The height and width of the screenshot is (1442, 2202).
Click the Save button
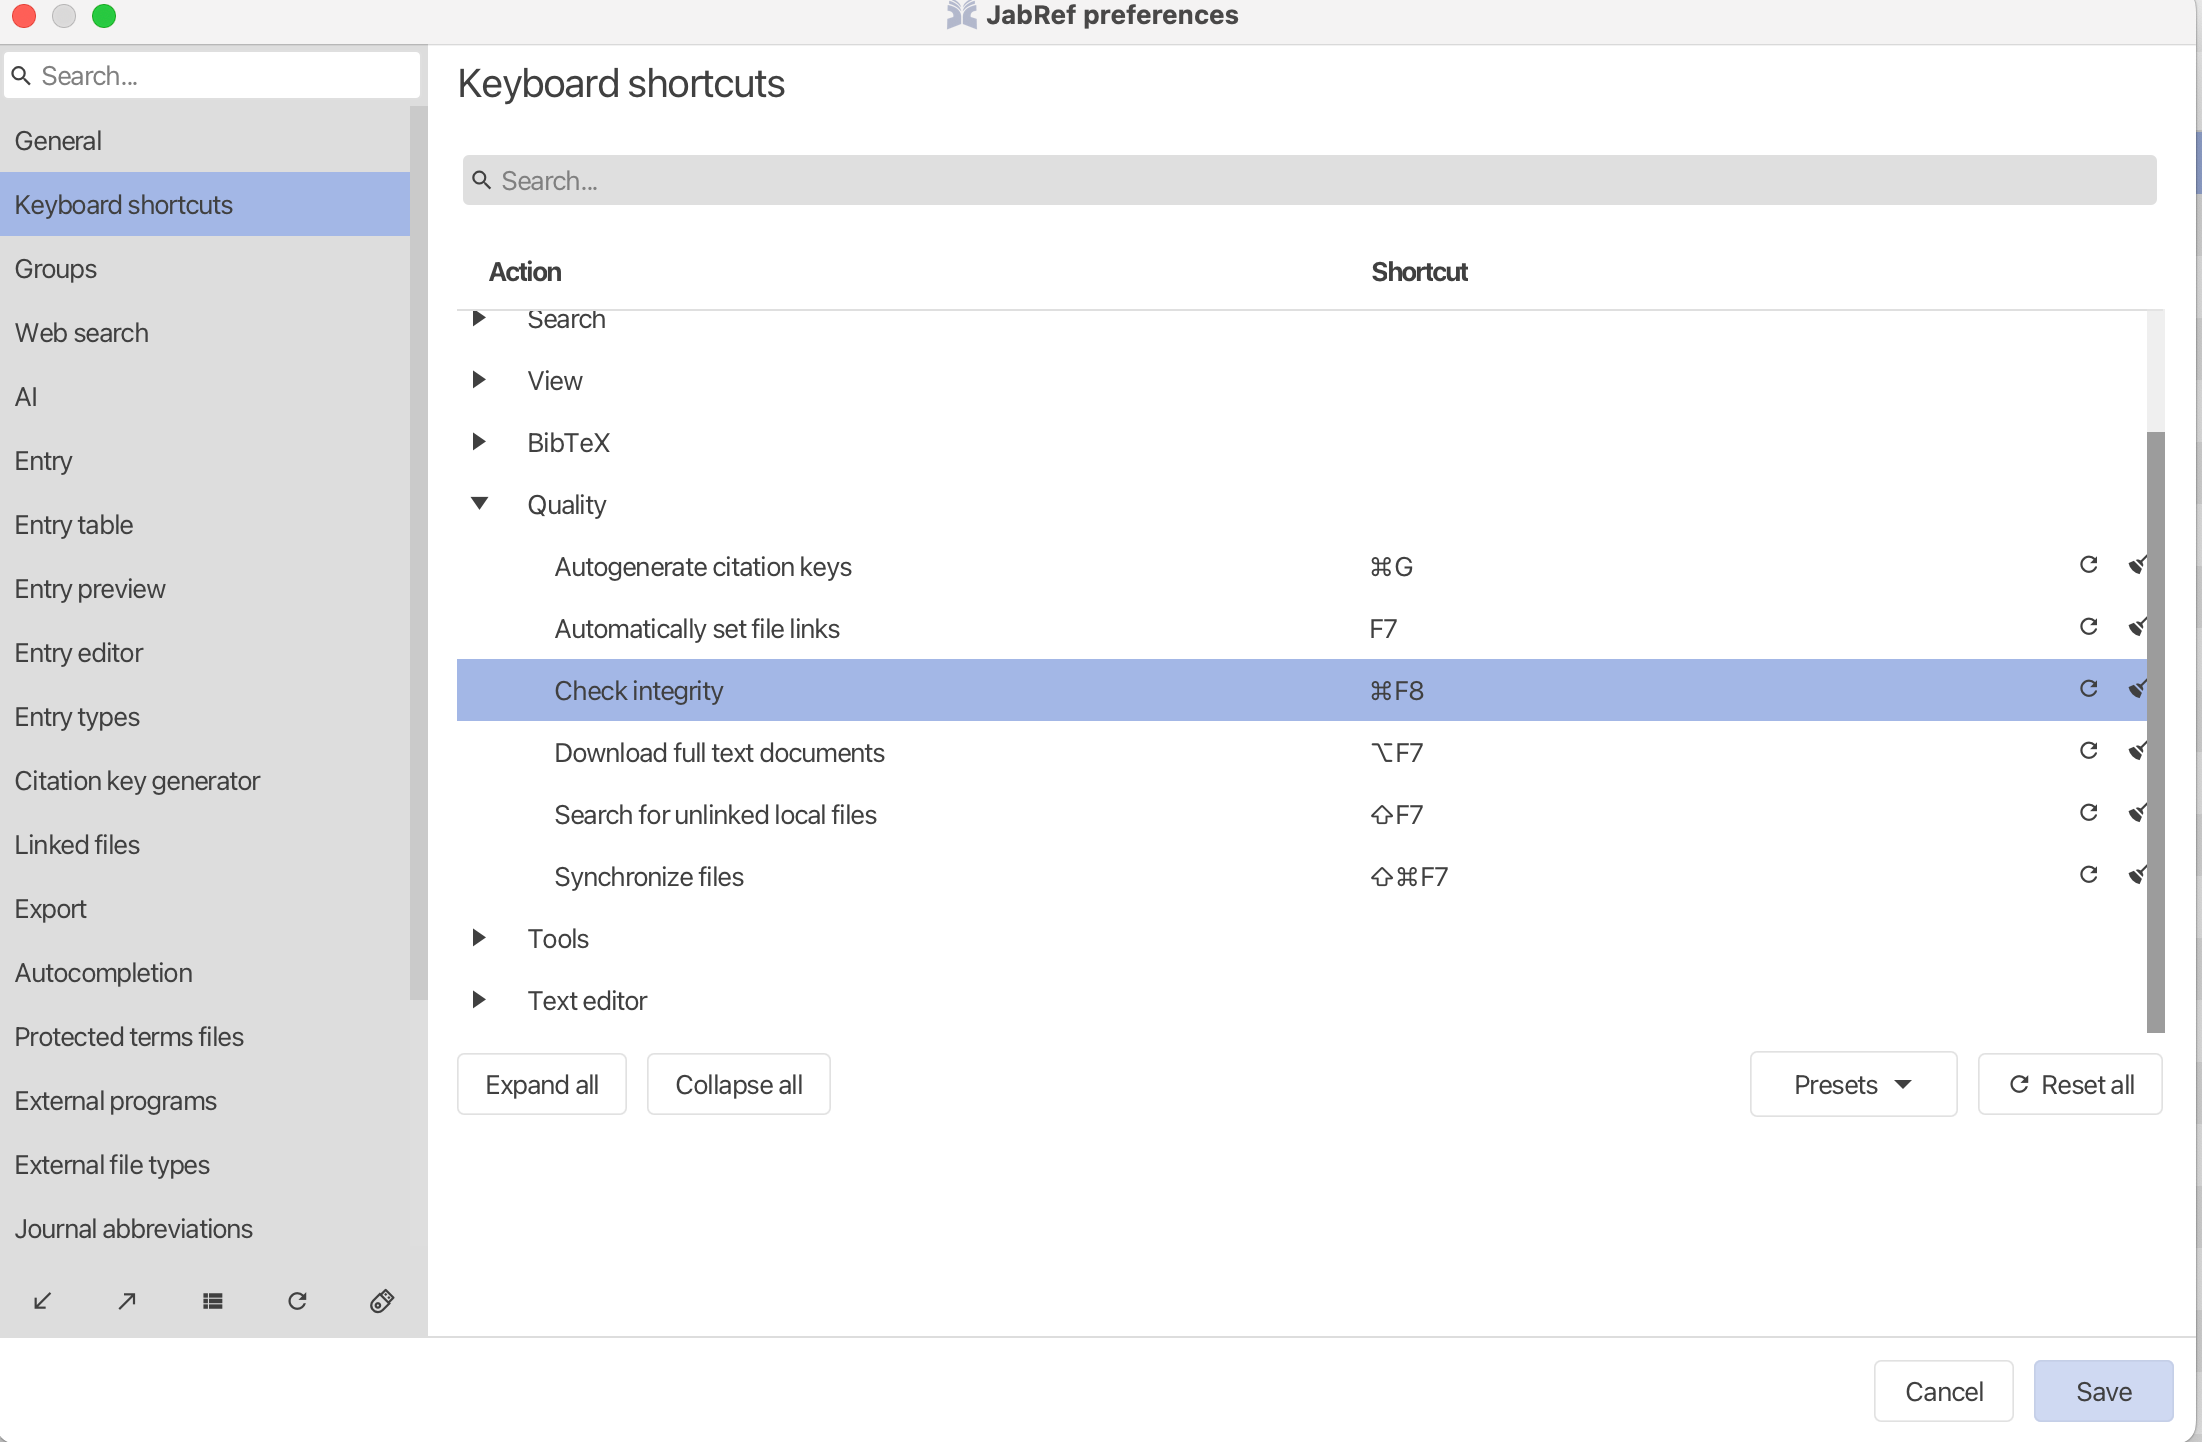[2103, 1391]
